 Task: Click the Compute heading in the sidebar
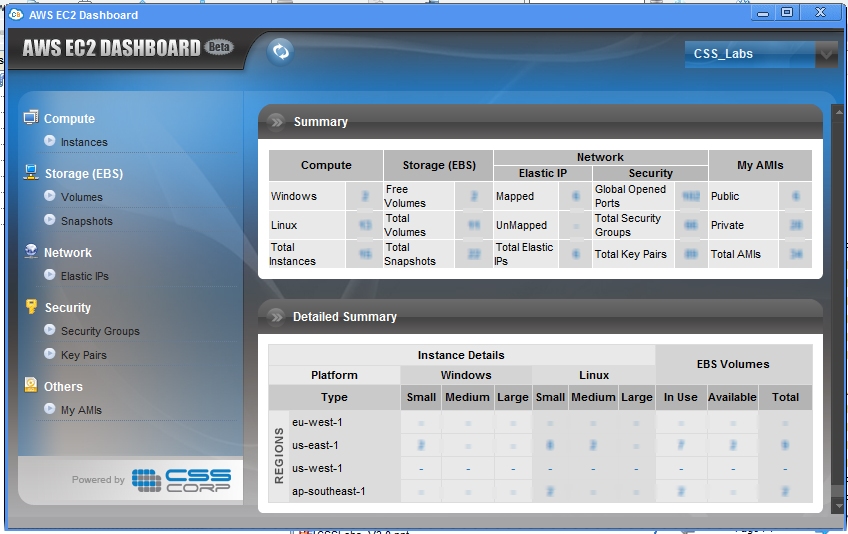click(69, 118)
